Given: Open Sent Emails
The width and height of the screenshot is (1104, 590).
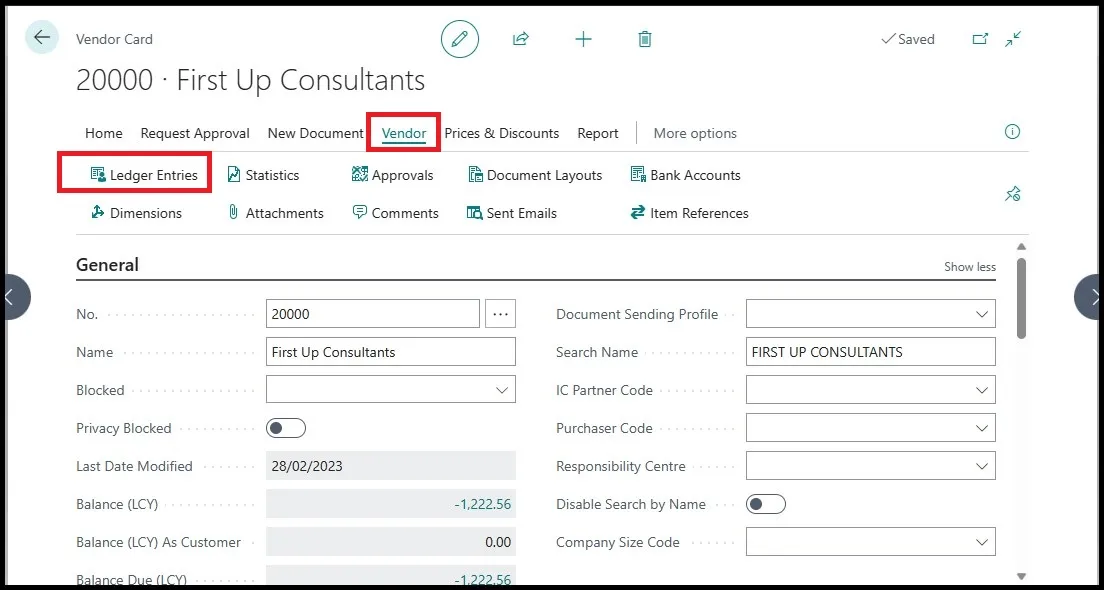Looking at the screenshot, I should pos(512,213).
